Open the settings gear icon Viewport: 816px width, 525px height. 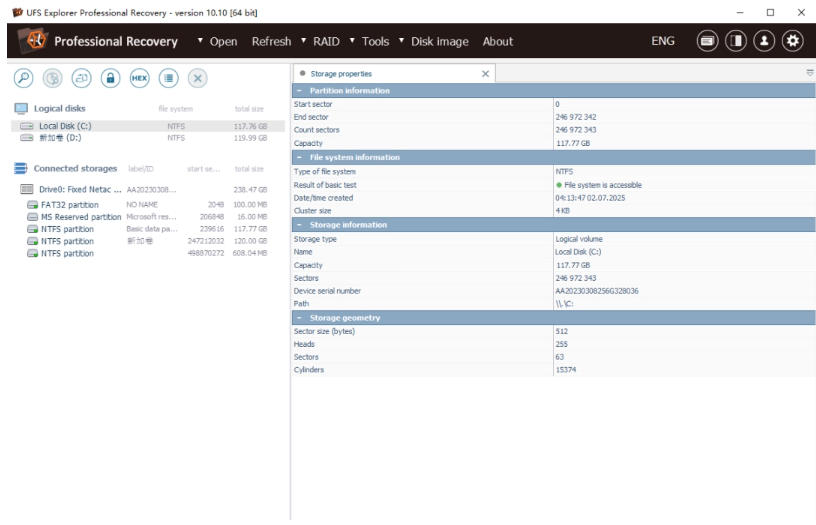793,41
